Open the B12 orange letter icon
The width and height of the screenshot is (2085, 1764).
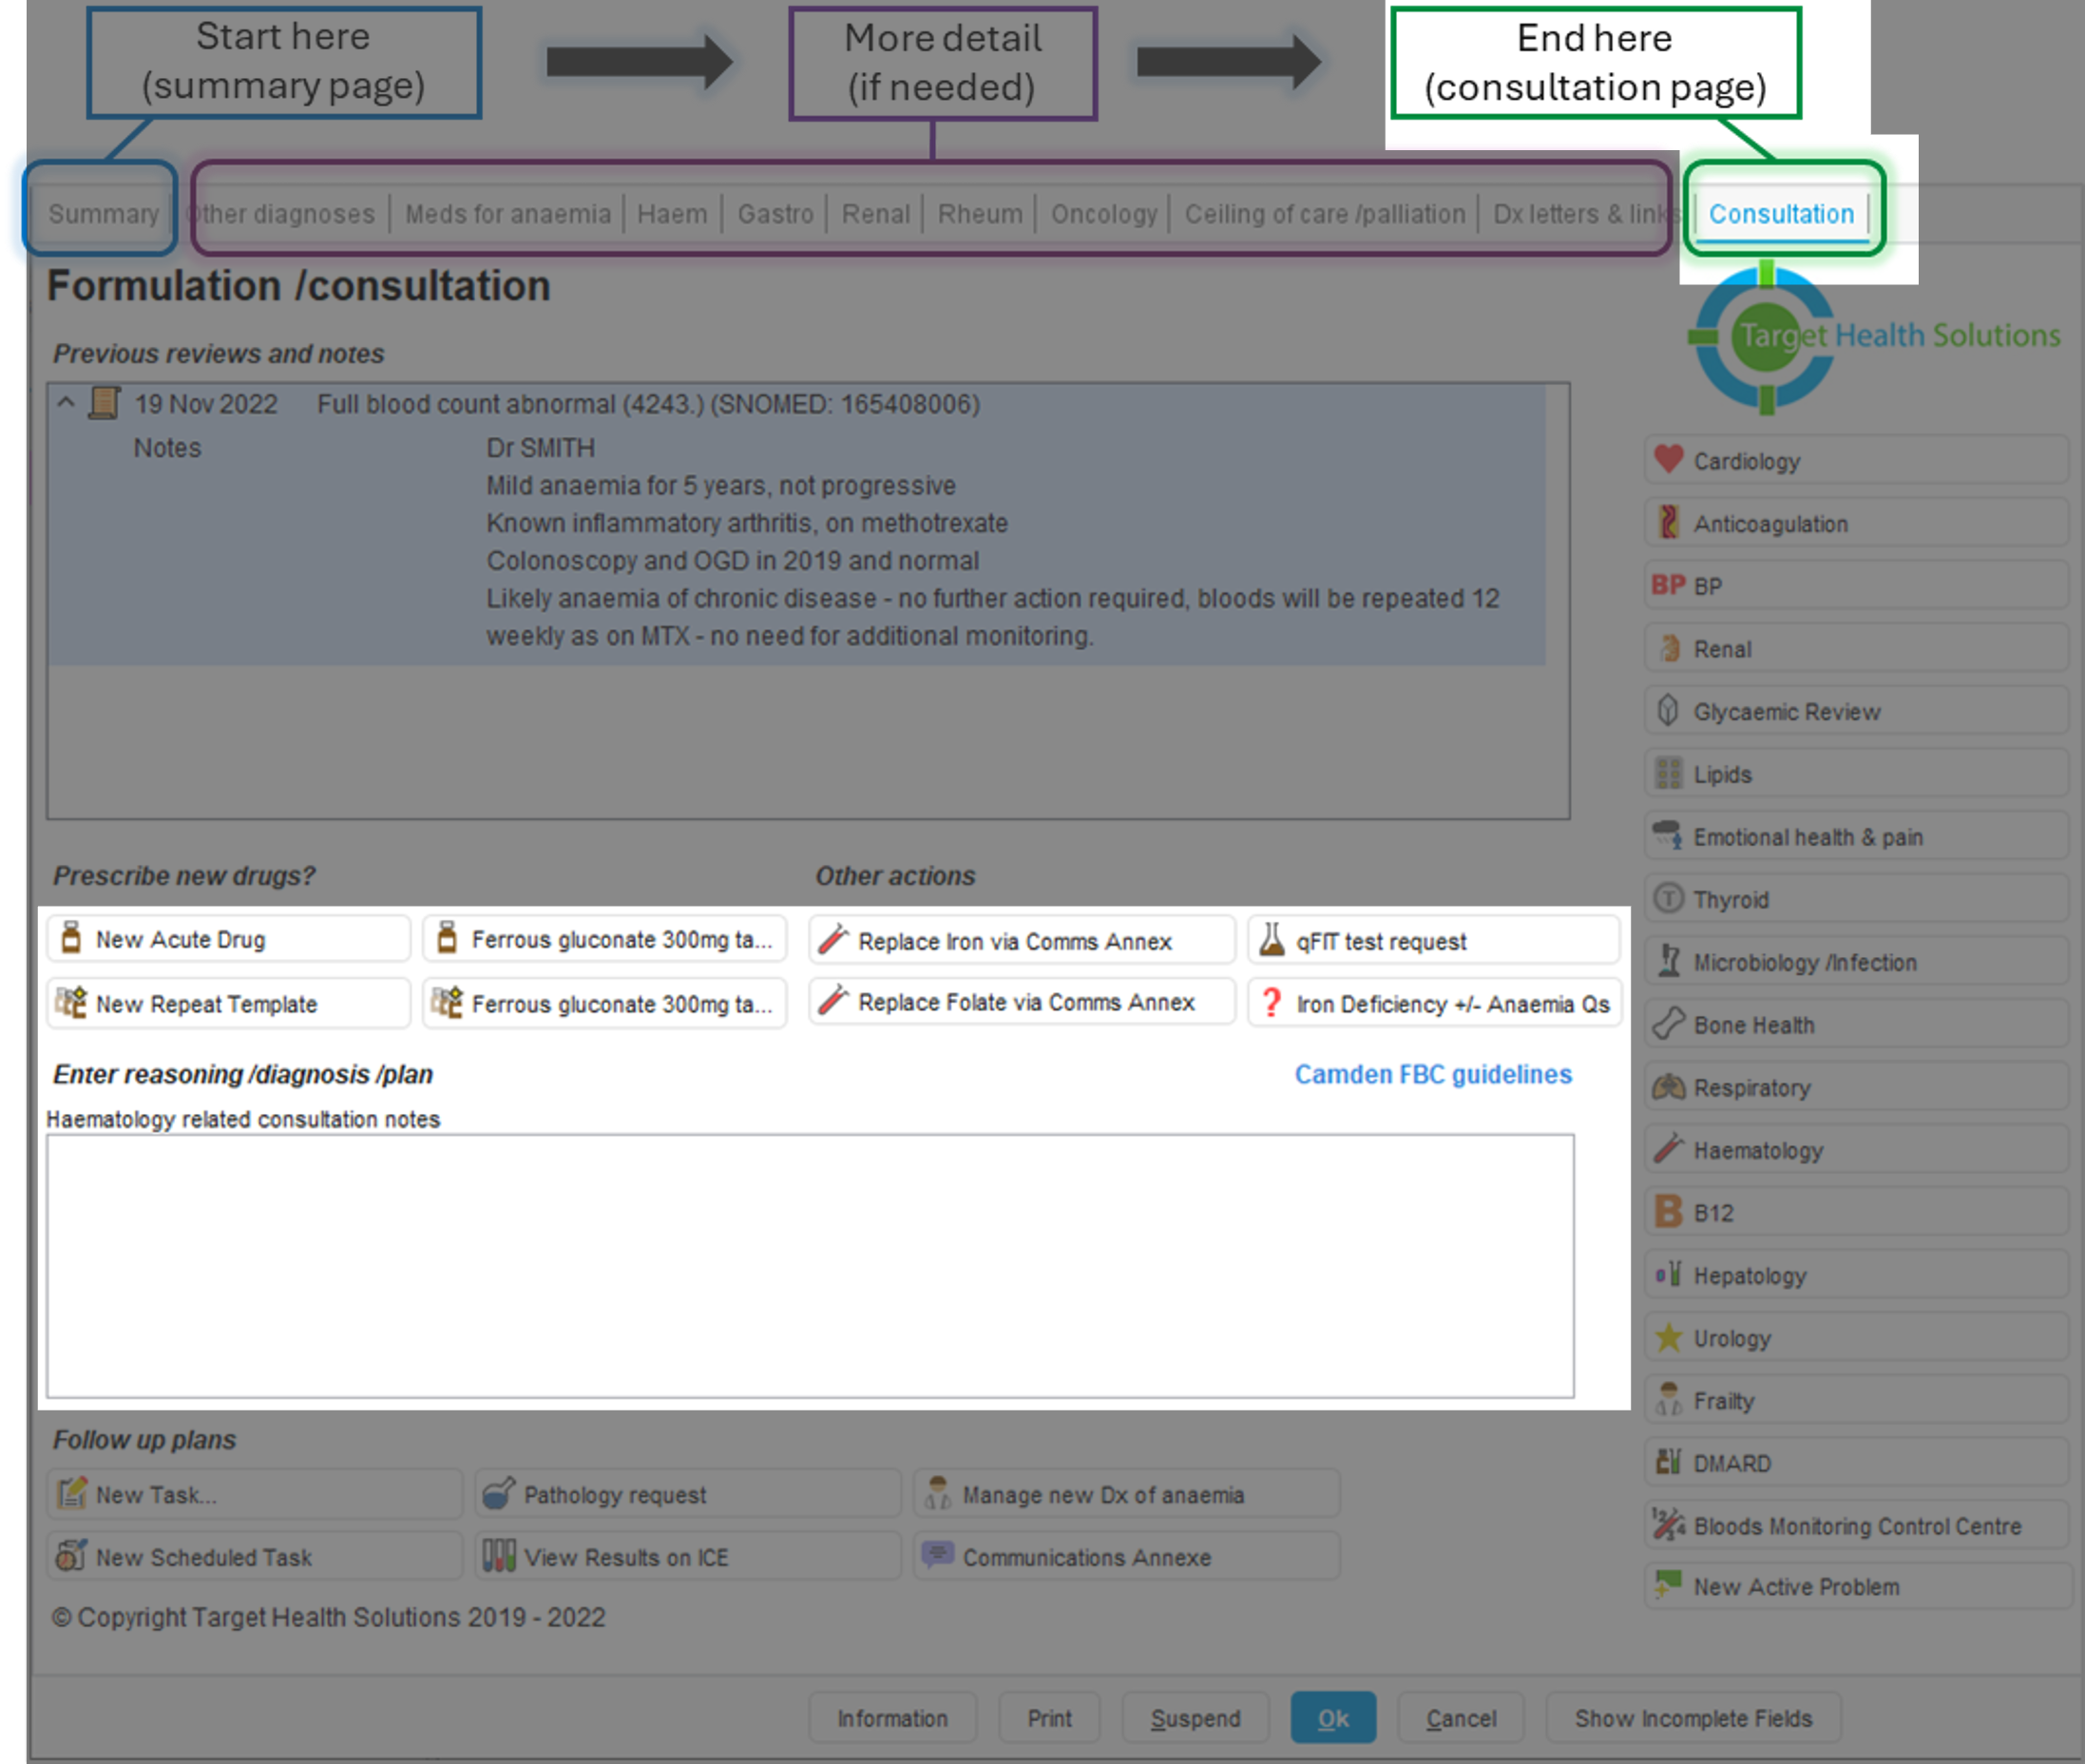pyautogui.click(x=1668, y=1212)
